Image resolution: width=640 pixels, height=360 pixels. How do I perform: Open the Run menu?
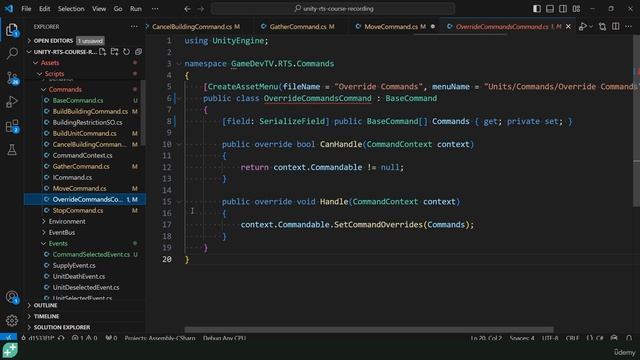coord(136,9)
